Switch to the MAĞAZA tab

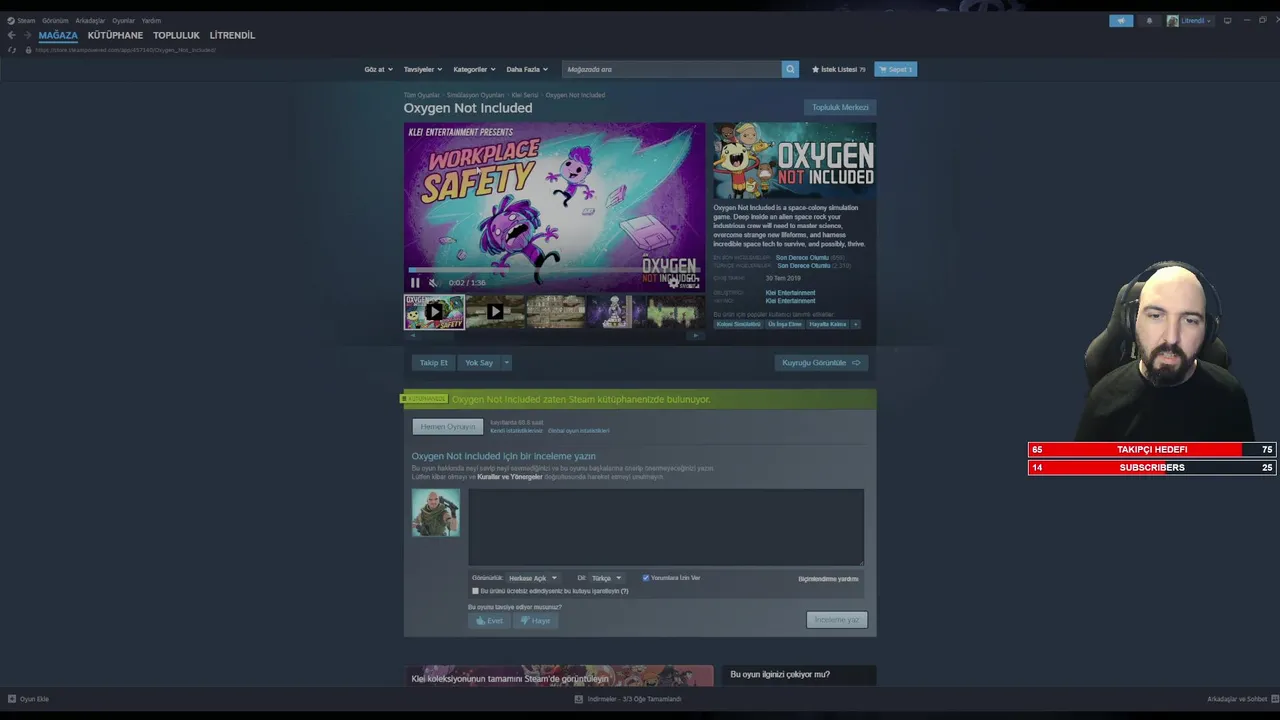pos(58,35)
